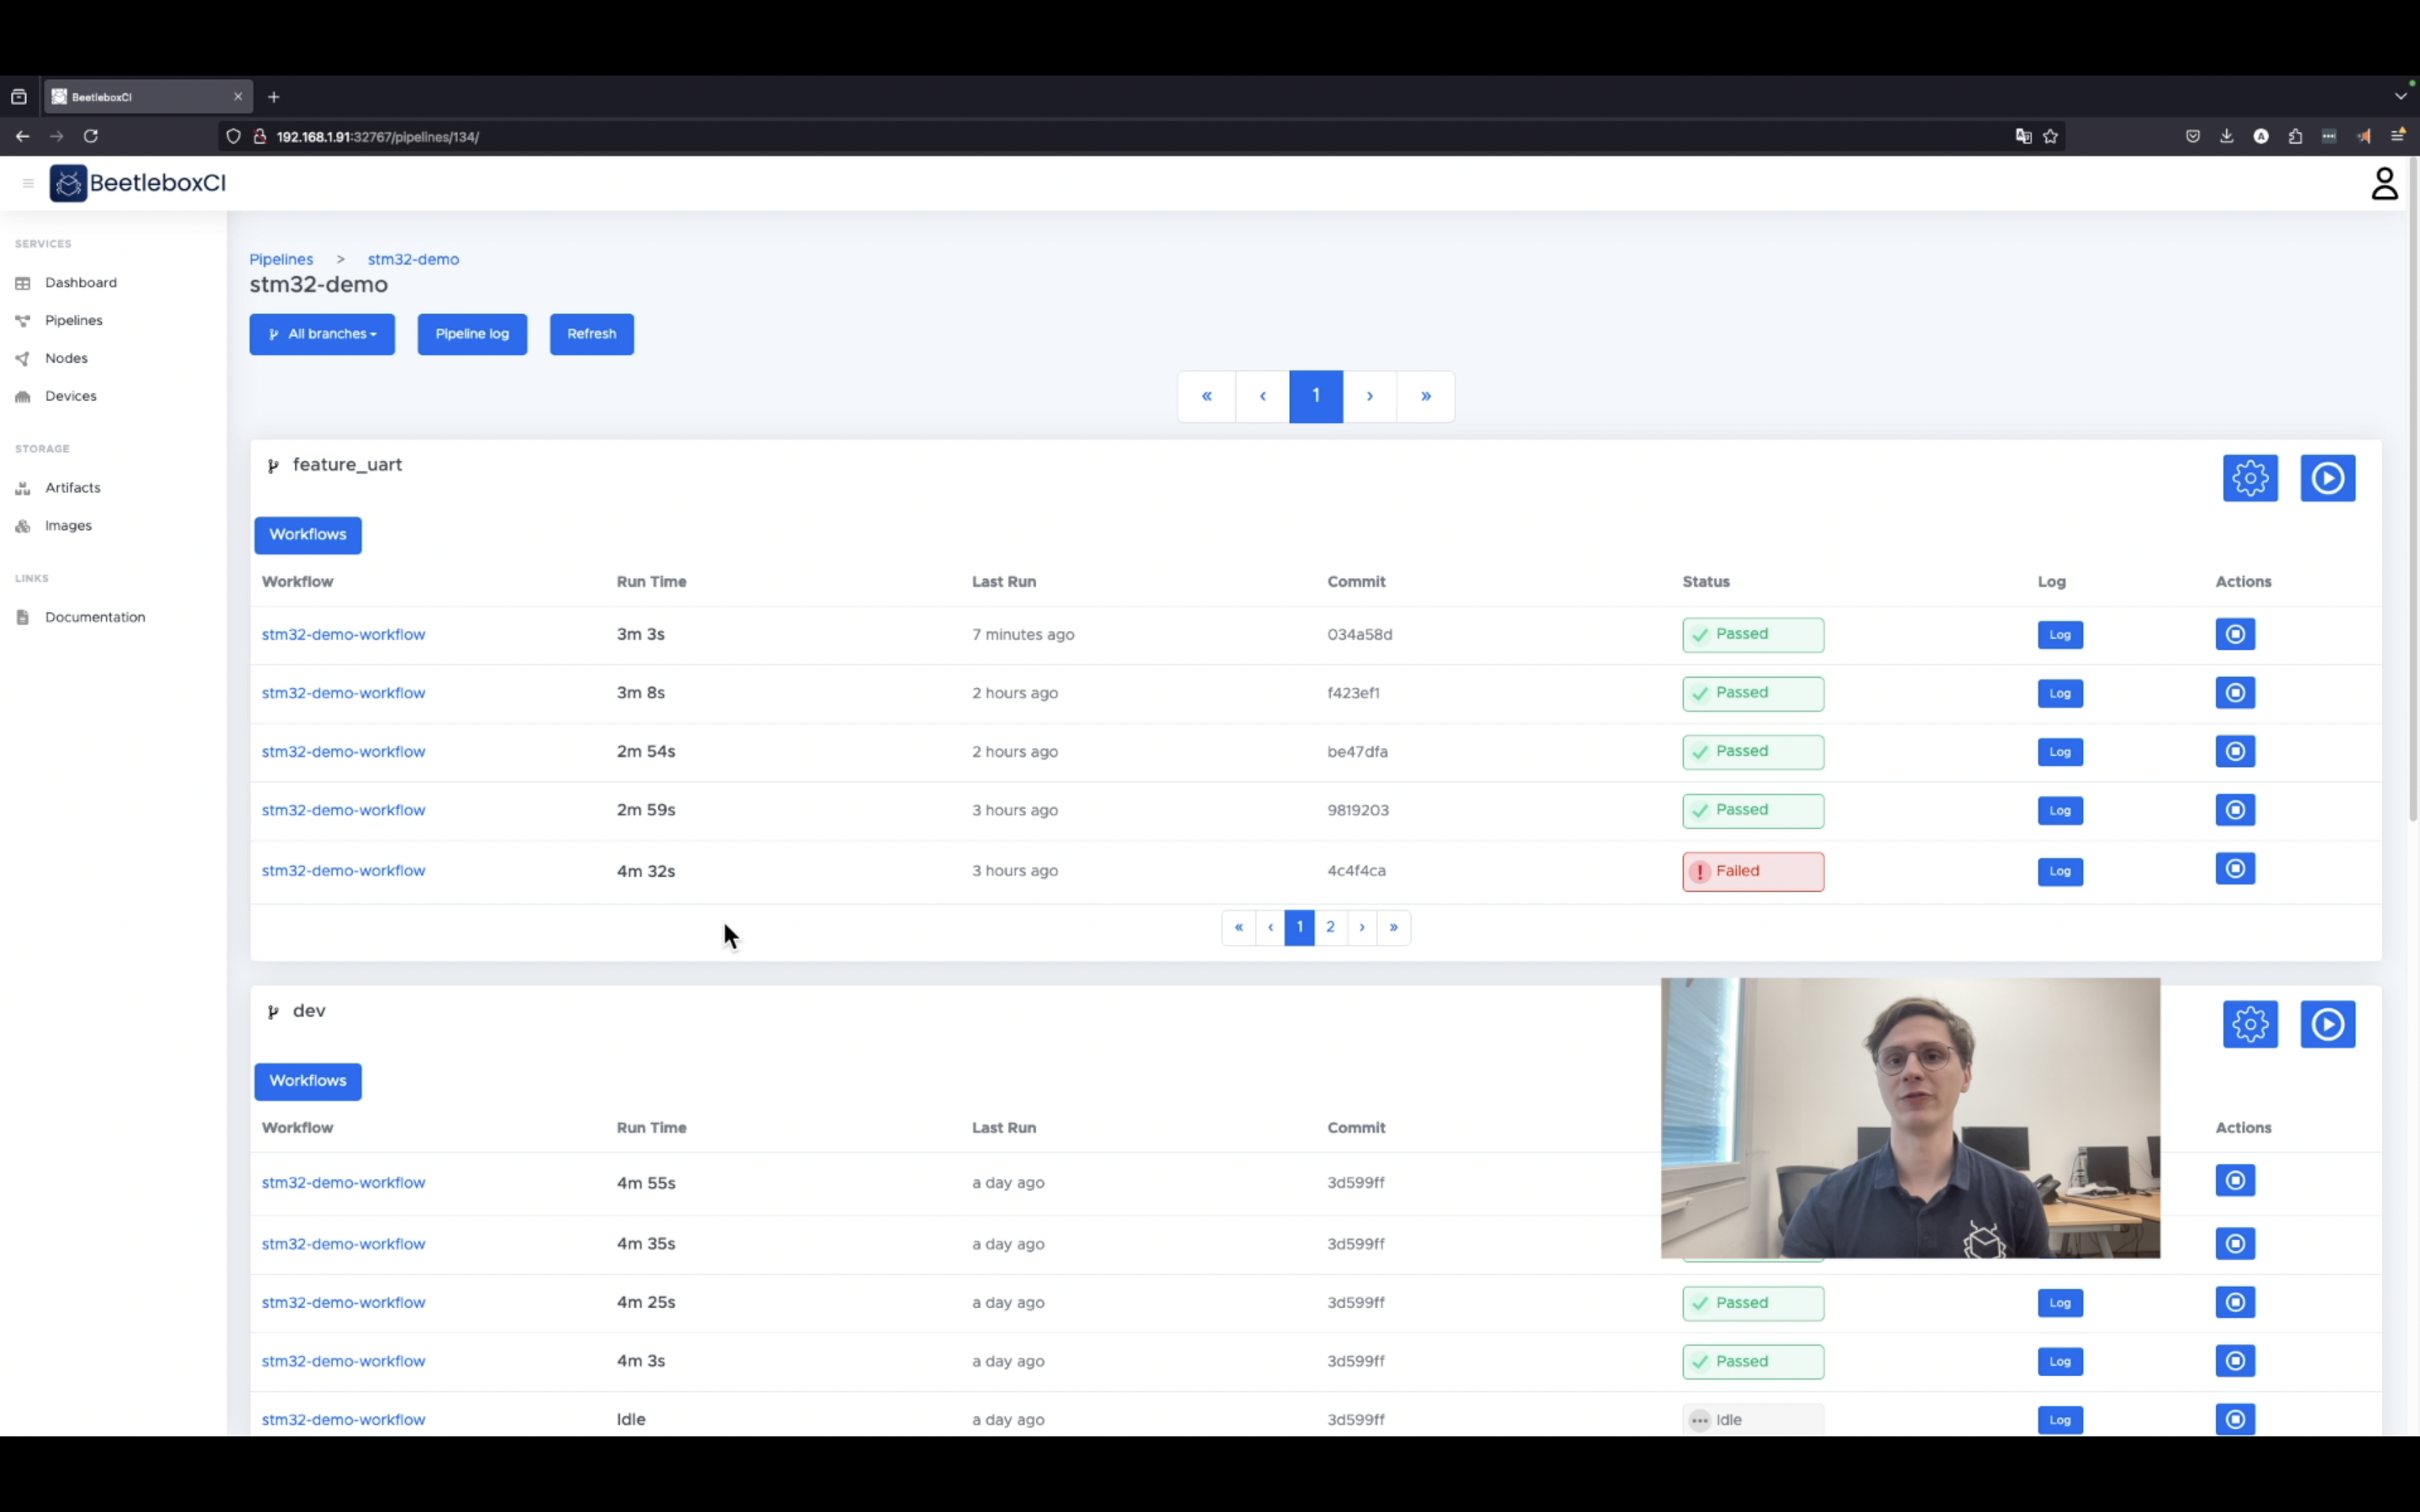
Task: Toggle the sidebar hamburger menu
Action: tap(28, 183)
